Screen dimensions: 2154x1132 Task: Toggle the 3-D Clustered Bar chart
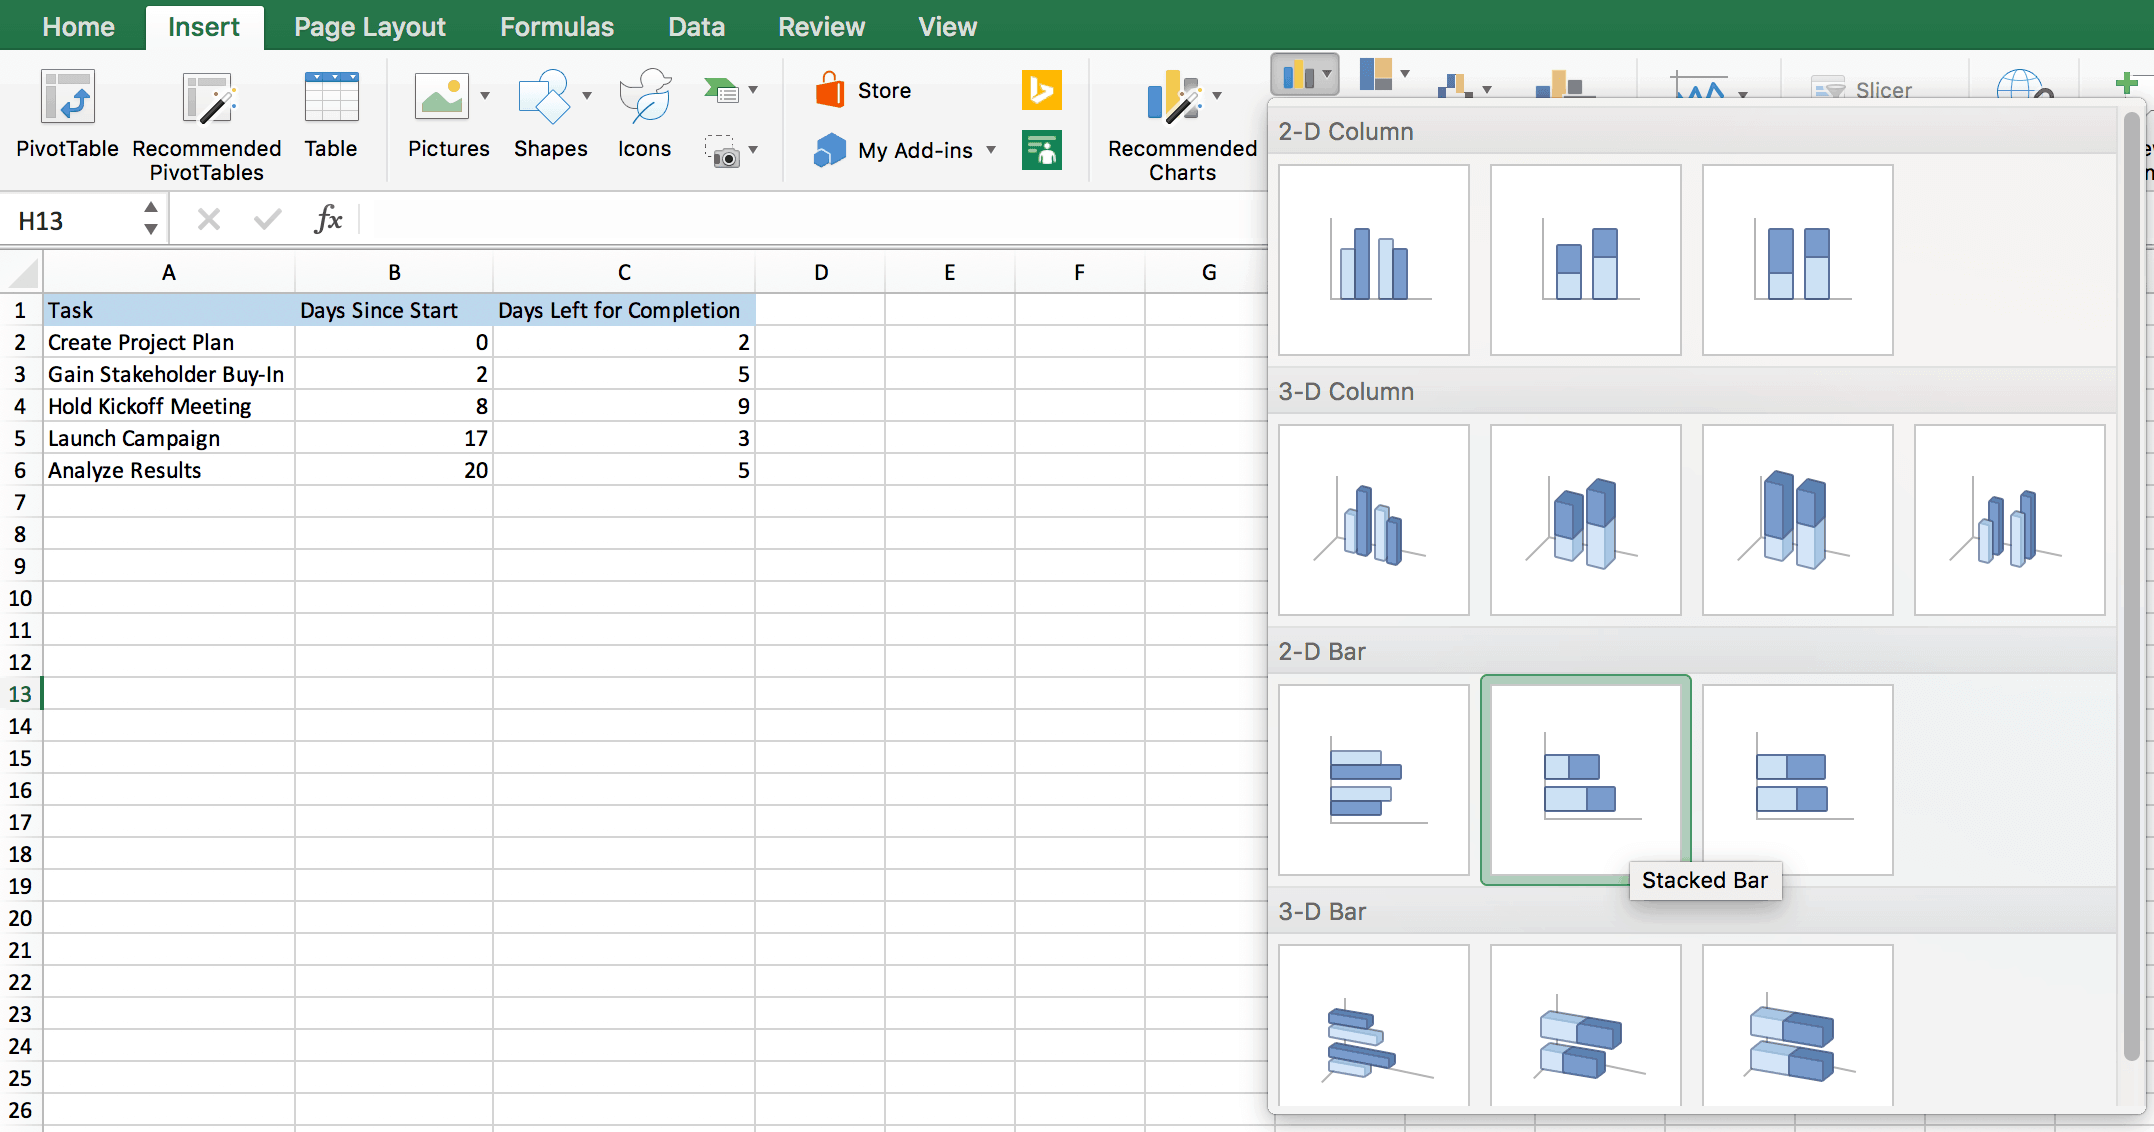pos(1373,1032)
